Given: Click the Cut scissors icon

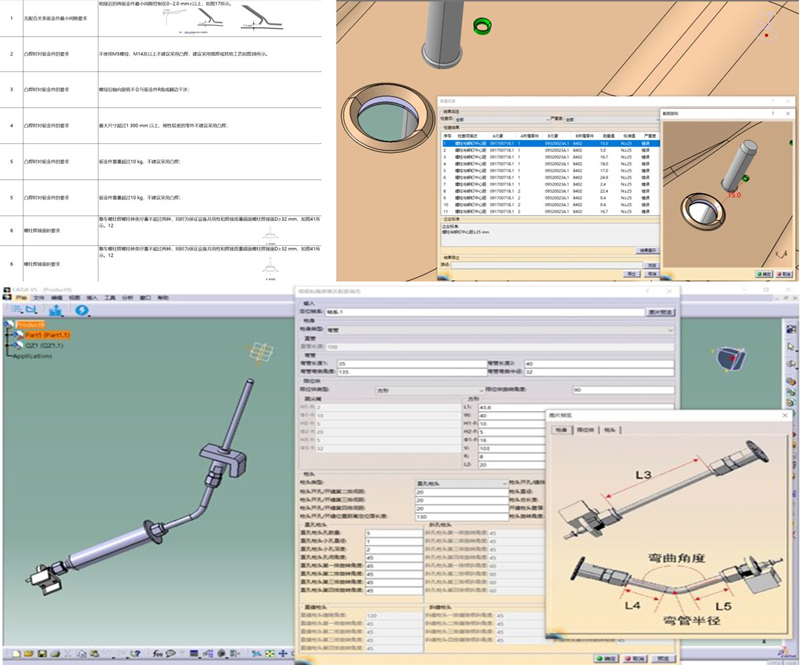Looking at the screenshot, I should (68, 654).
